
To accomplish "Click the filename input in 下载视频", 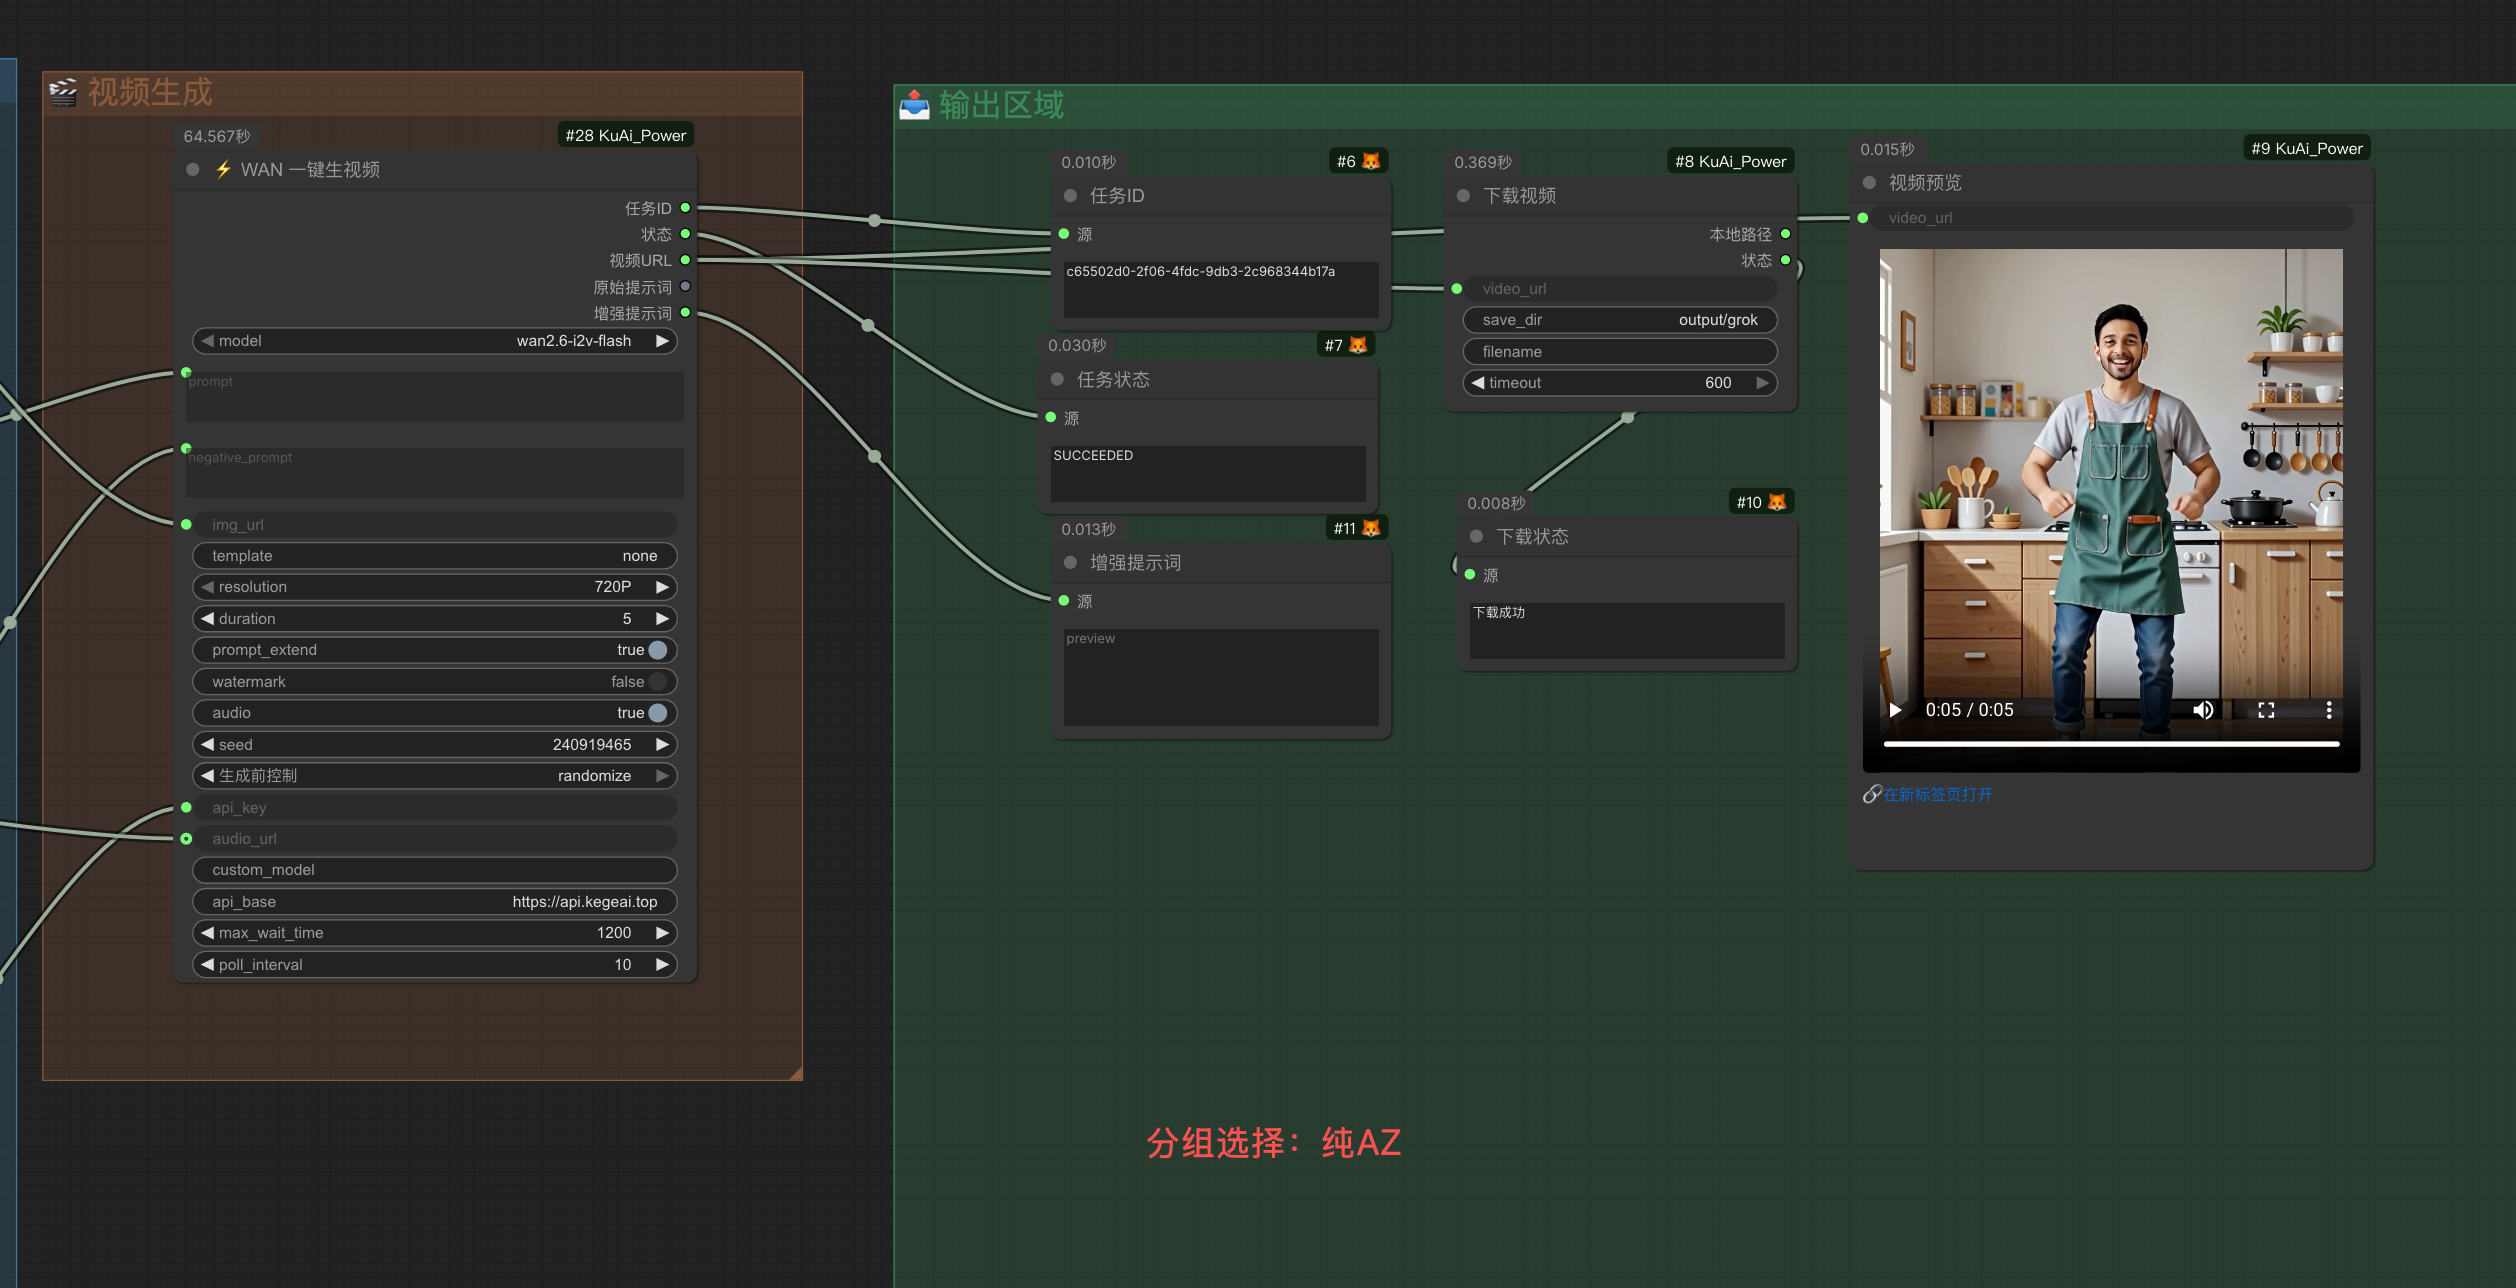I will (1619, 352).
